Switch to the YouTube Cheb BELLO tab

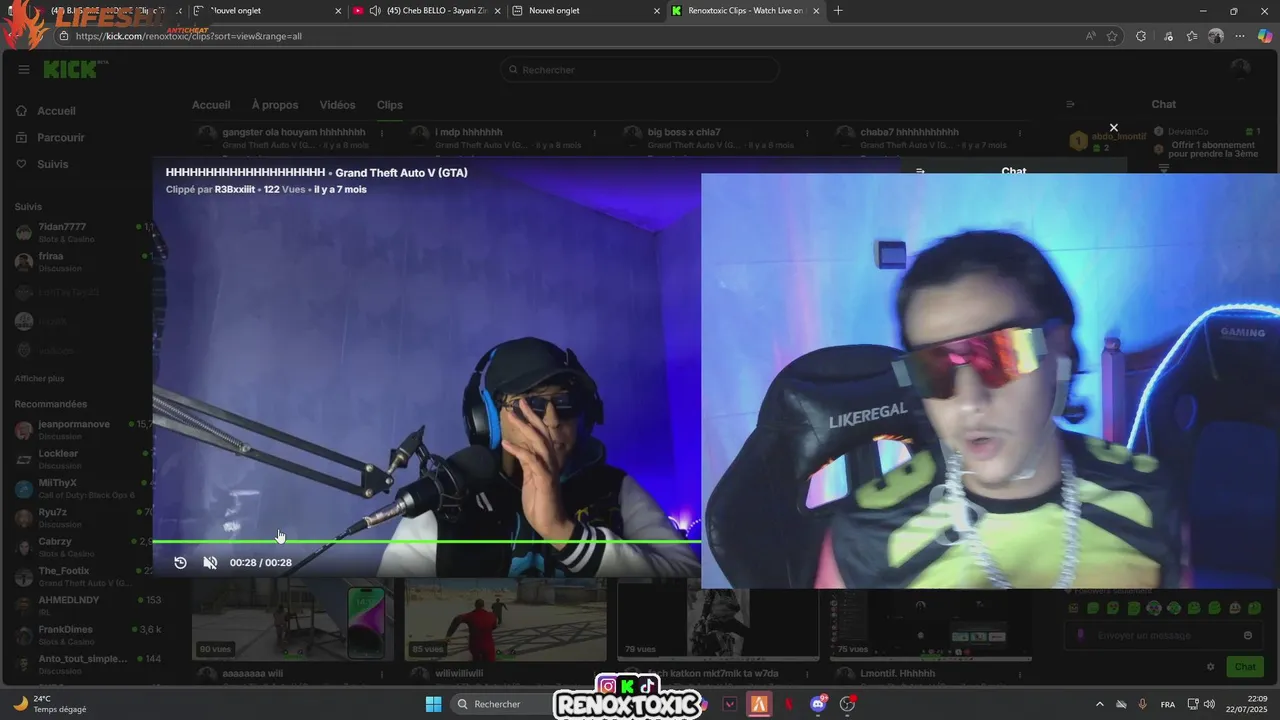click(x=427, y=11)
